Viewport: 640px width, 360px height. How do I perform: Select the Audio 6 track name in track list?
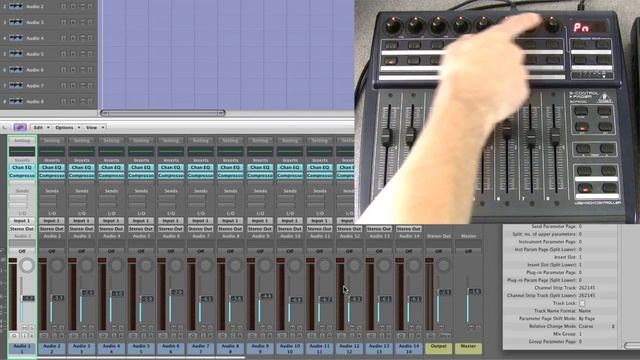coord(35,70)
